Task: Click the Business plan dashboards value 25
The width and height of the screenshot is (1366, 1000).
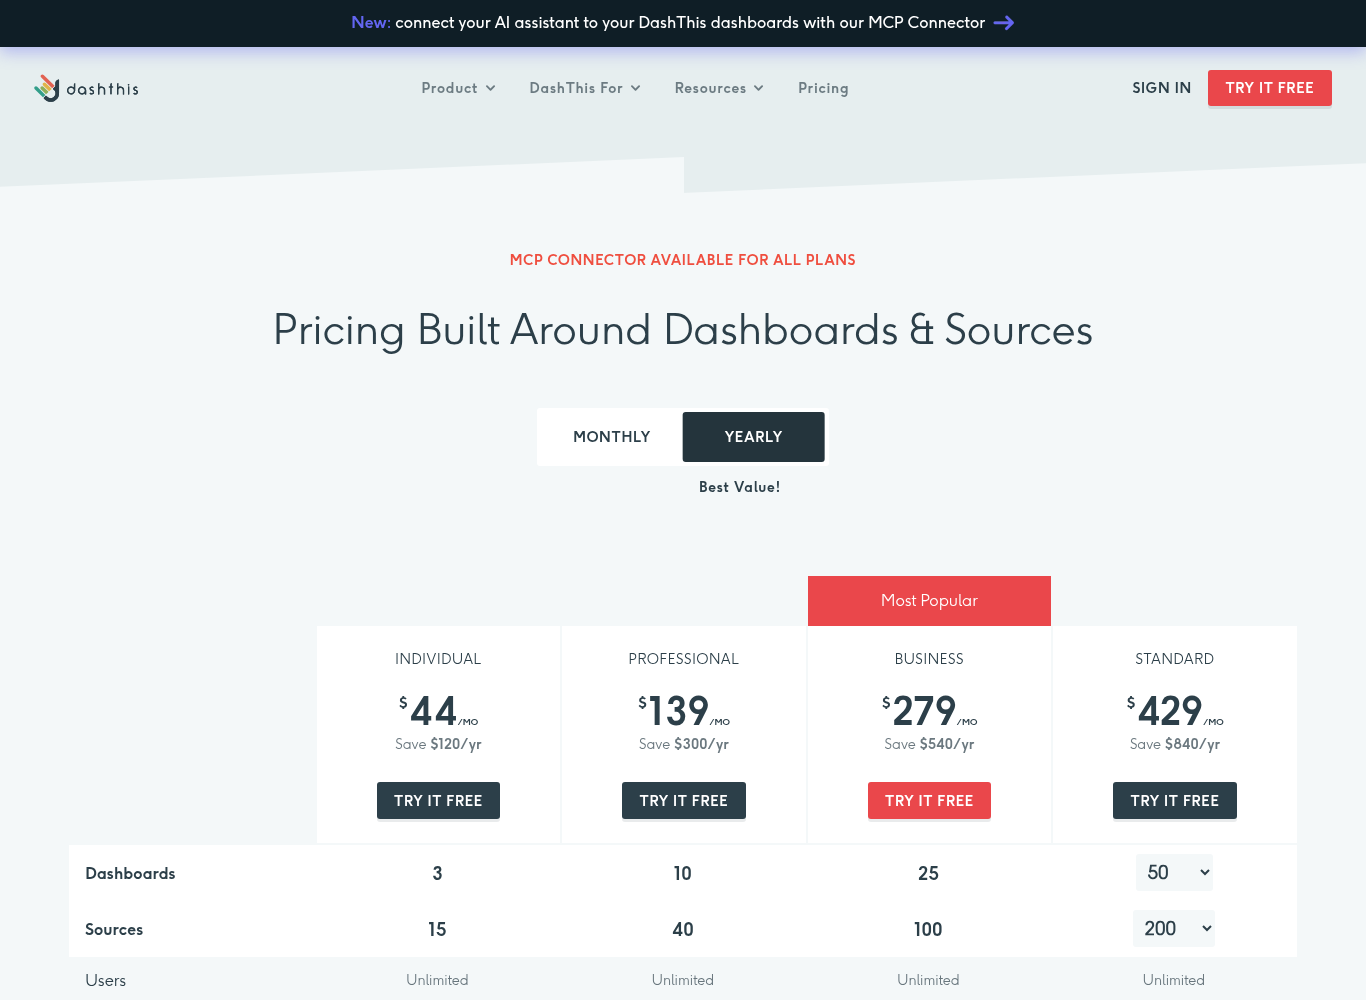Action: click(x=928, y=873)
